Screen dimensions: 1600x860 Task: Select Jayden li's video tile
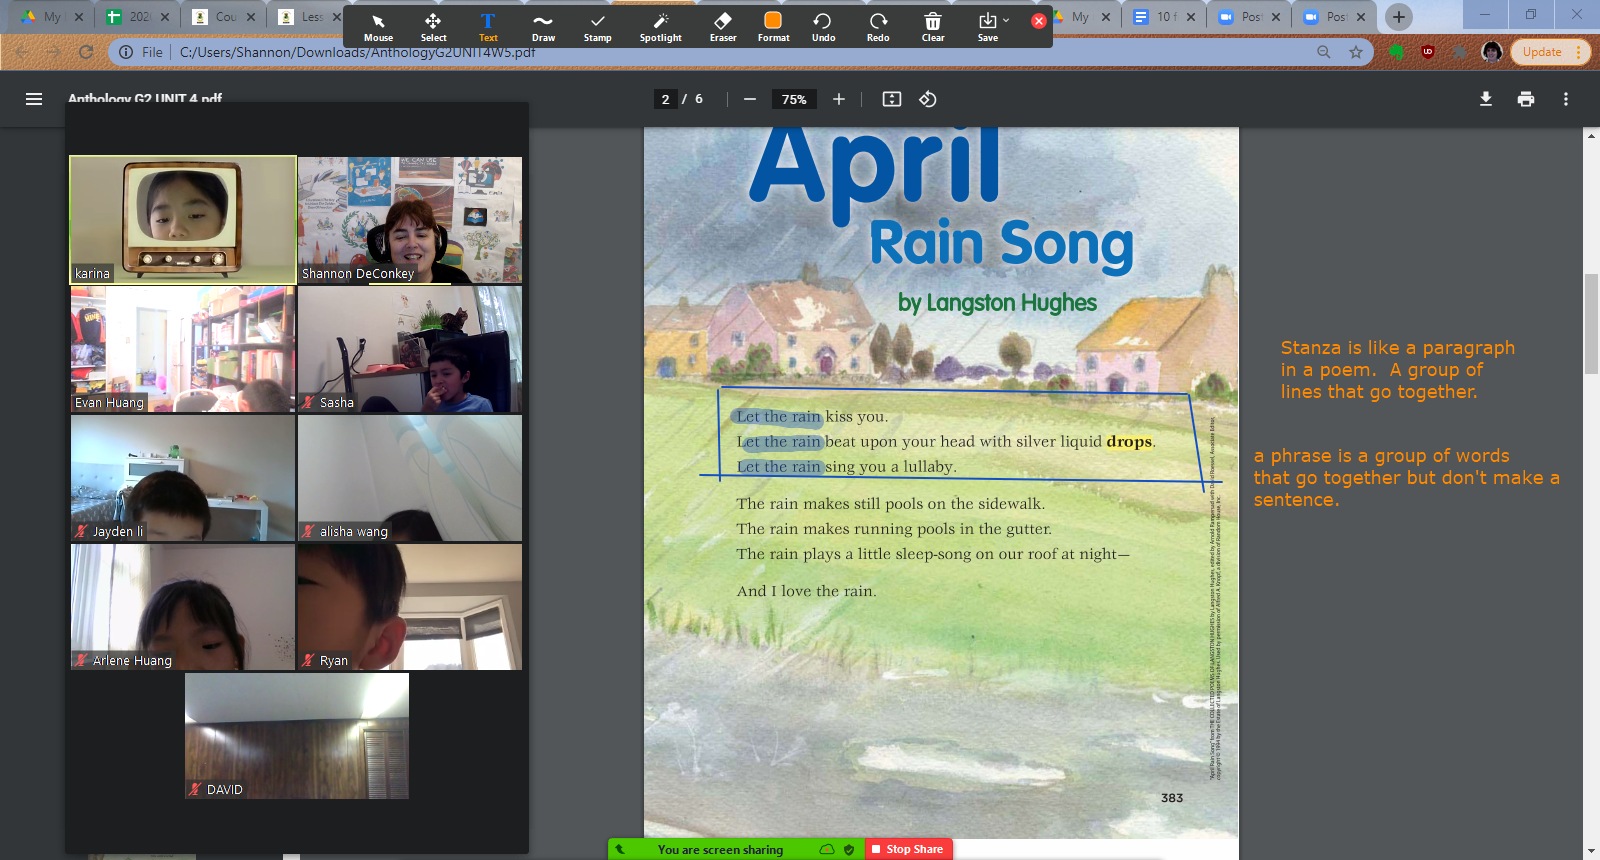tap(183, 478)
